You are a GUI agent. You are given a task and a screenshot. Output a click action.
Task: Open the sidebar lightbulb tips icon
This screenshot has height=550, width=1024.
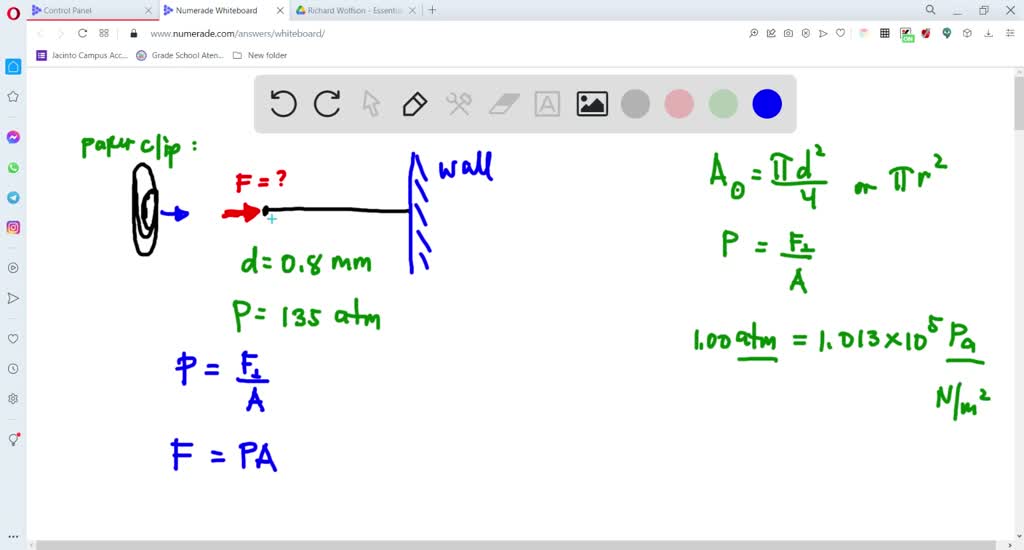pos(13,440)
